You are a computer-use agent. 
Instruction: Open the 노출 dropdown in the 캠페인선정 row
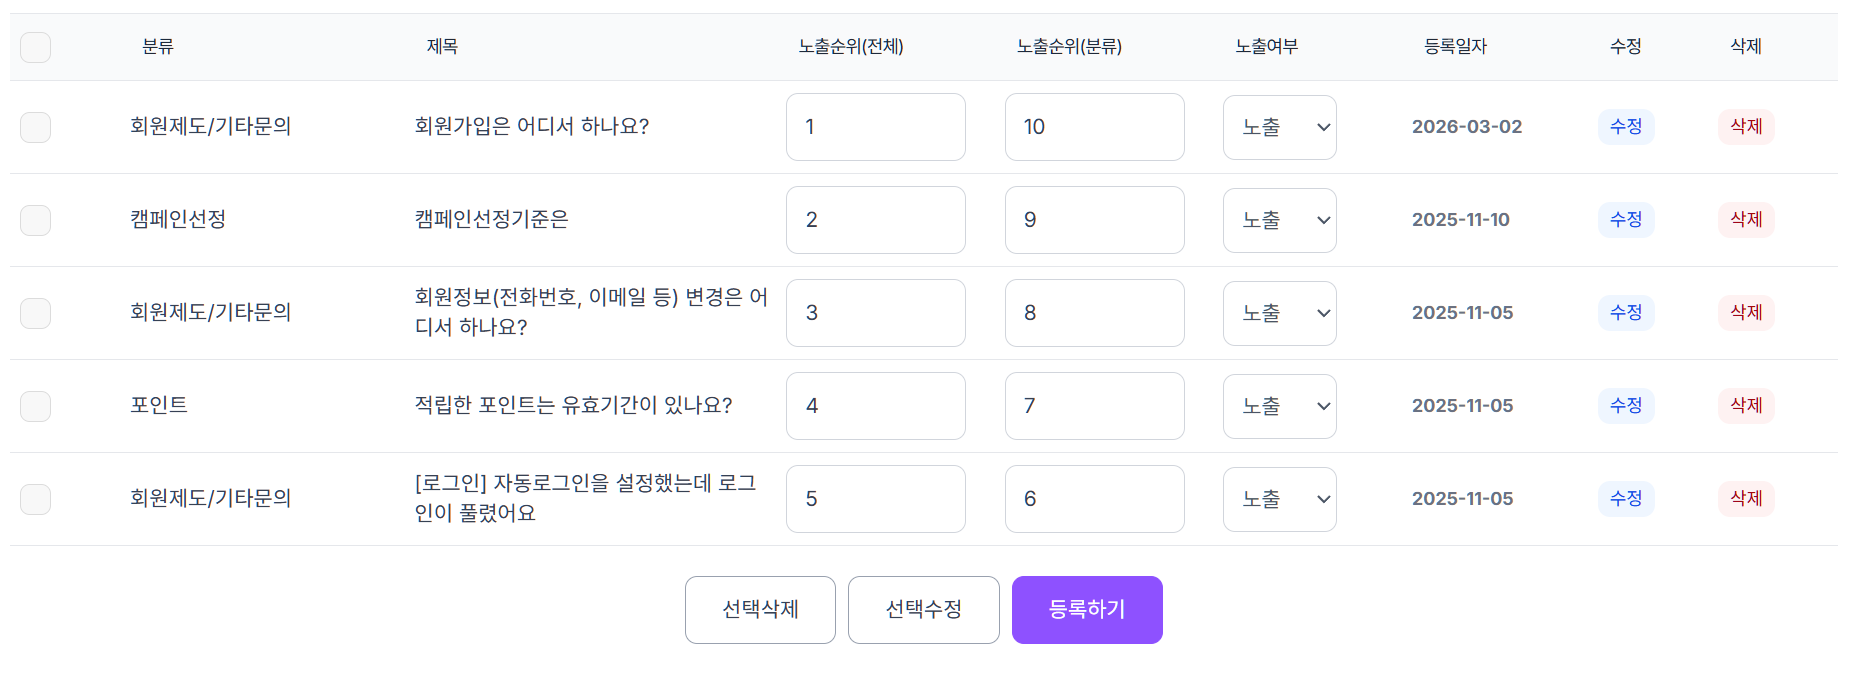click(x=1279, y=220)
